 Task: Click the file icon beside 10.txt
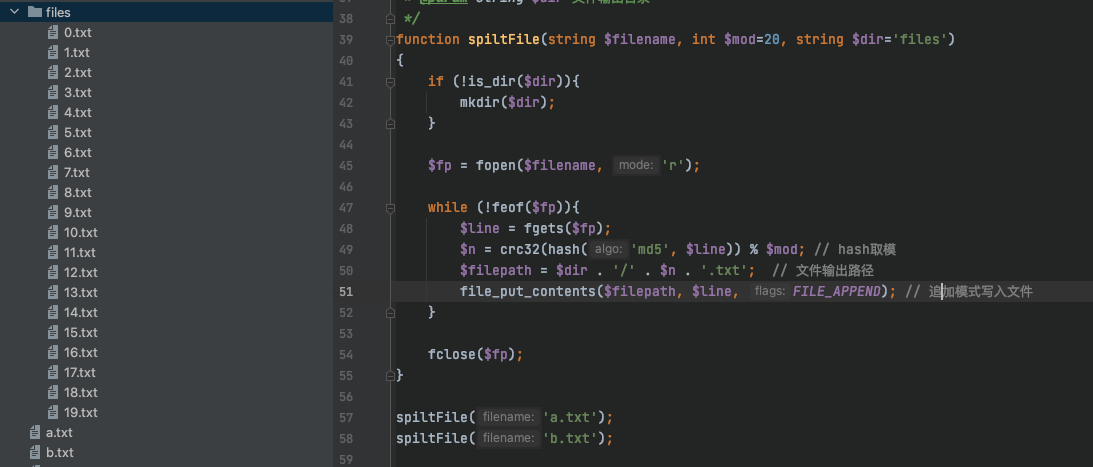[x=52, y=232]
